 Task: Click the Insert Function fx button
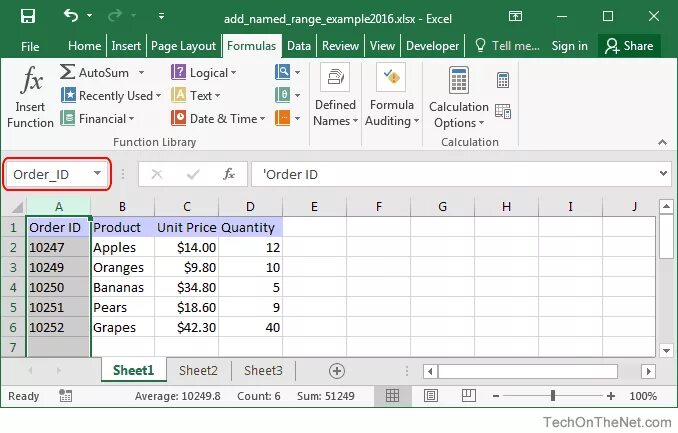point(30,97)
